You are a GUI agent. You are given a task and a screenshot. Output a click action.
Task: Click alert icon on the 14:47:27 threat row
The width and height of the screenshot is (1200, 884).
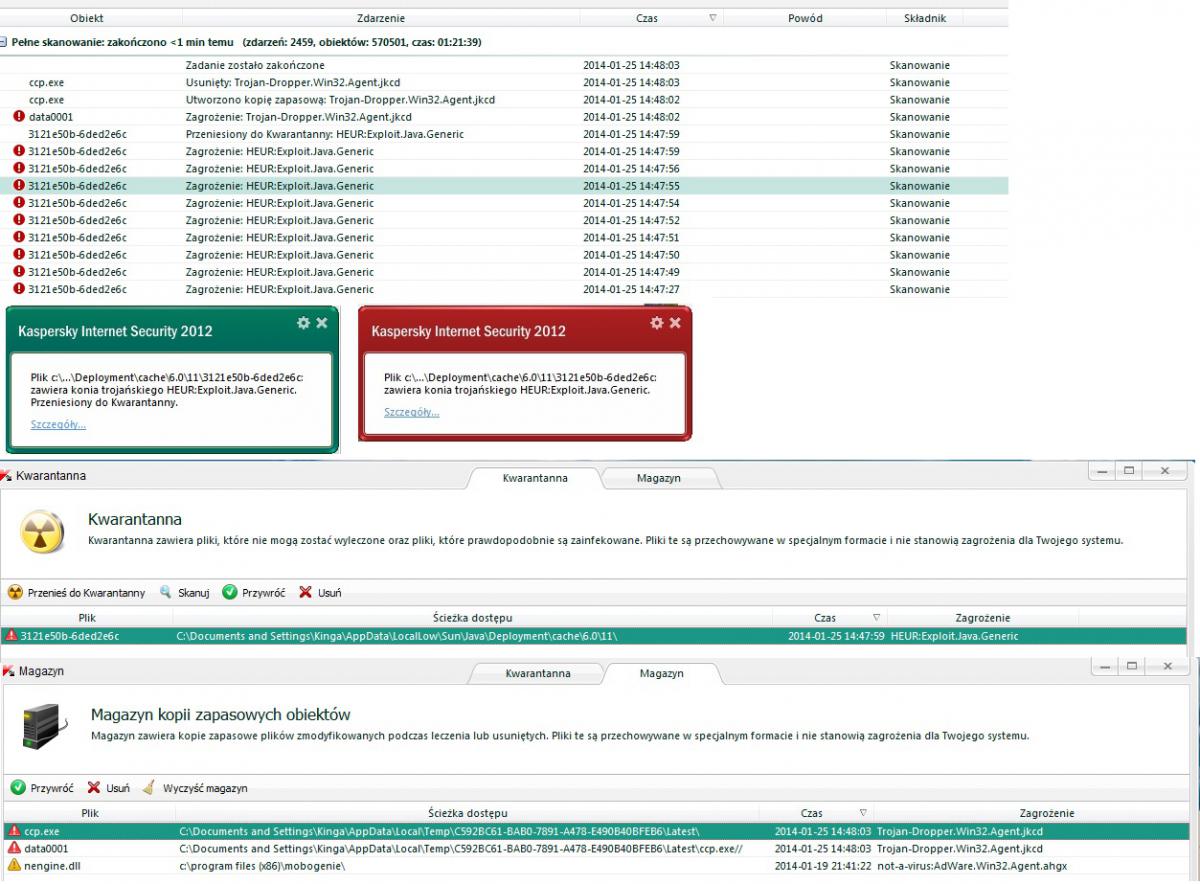pyautogui.click(x=19, y=289)
